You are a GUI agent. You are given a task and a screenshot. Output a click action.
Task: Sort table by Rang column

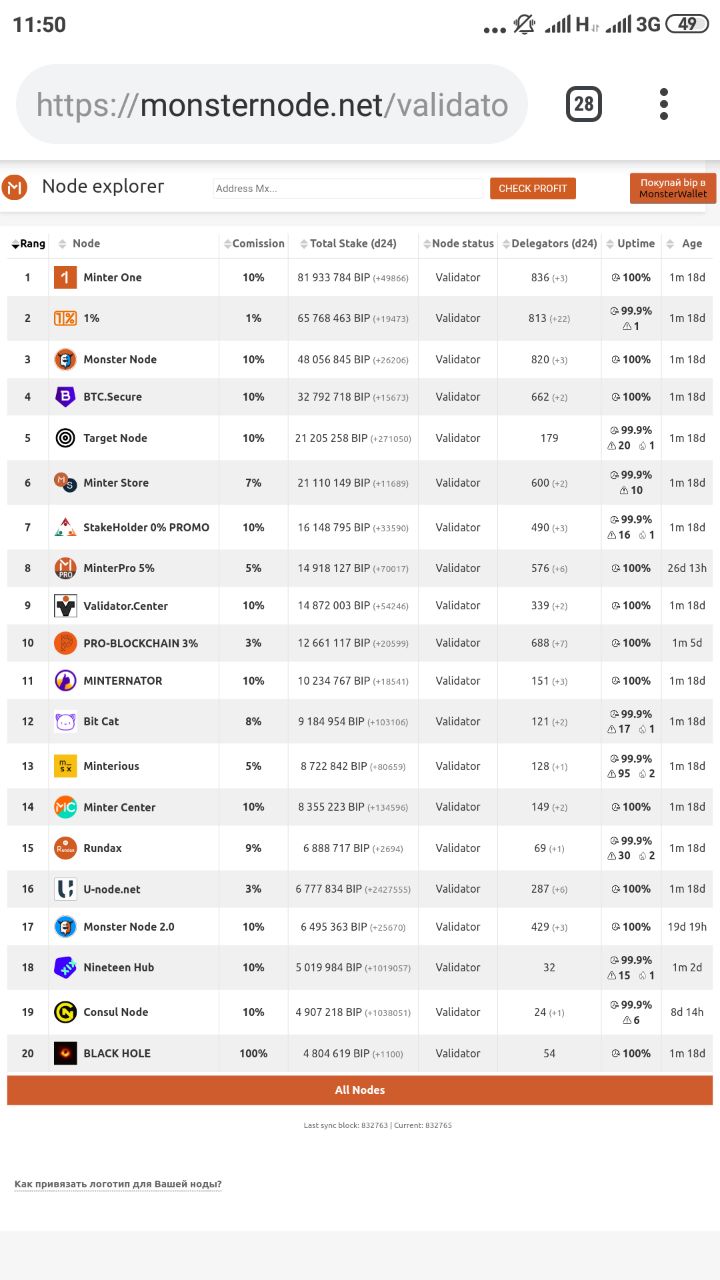click(28, 244)
